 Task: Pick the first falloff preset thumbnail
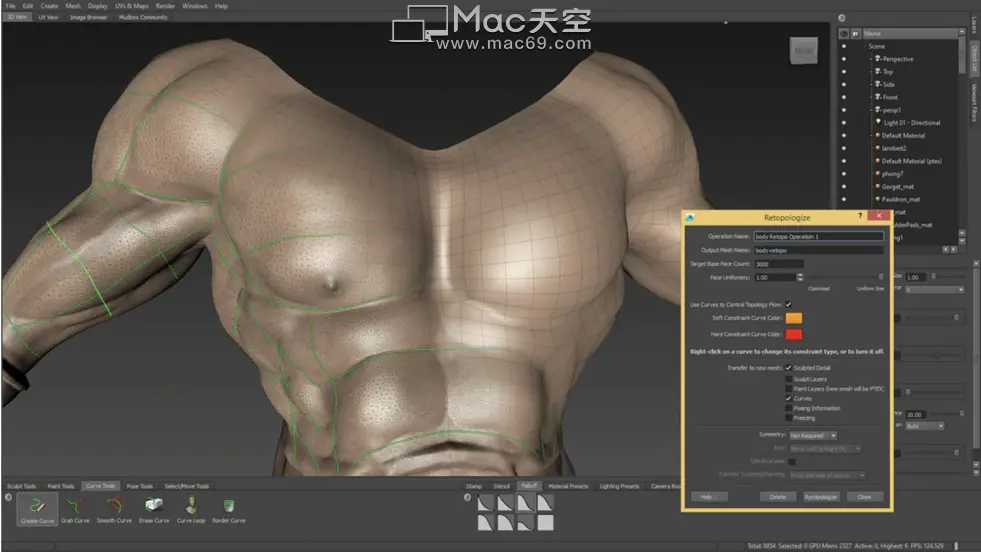[484, 505]
